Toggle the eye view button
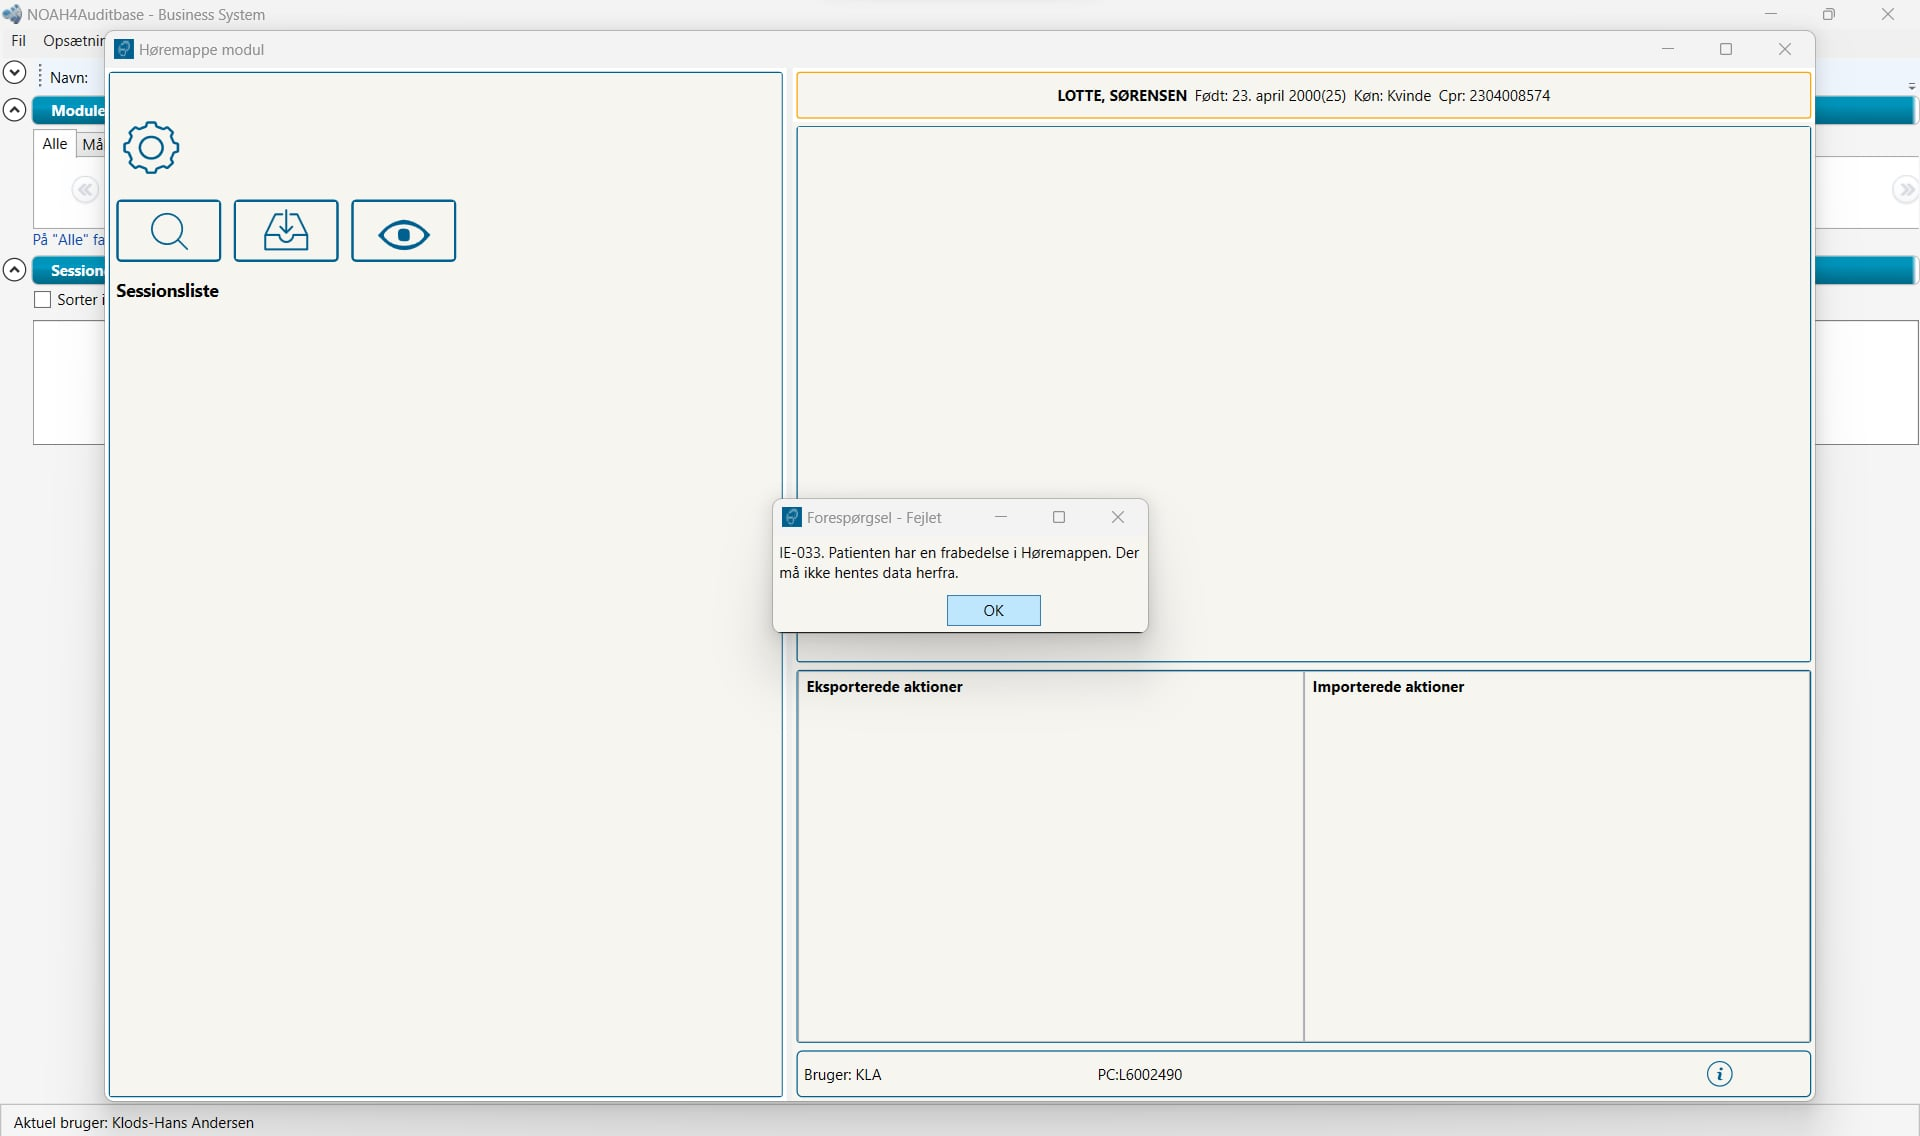The width and height of the screenshot is (1920, 1136). 404,231
